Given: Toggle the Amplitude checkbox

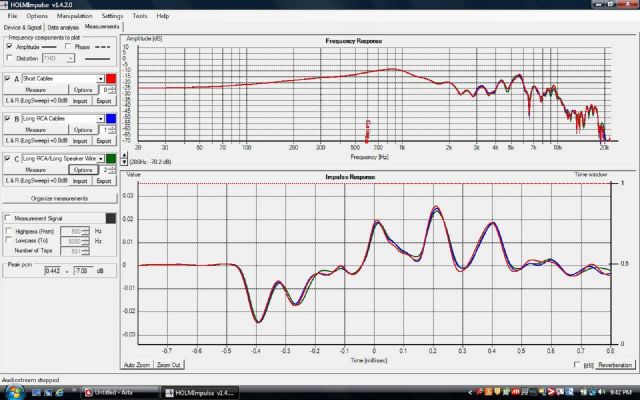Looking at the screenshot, I should point(9,47).
